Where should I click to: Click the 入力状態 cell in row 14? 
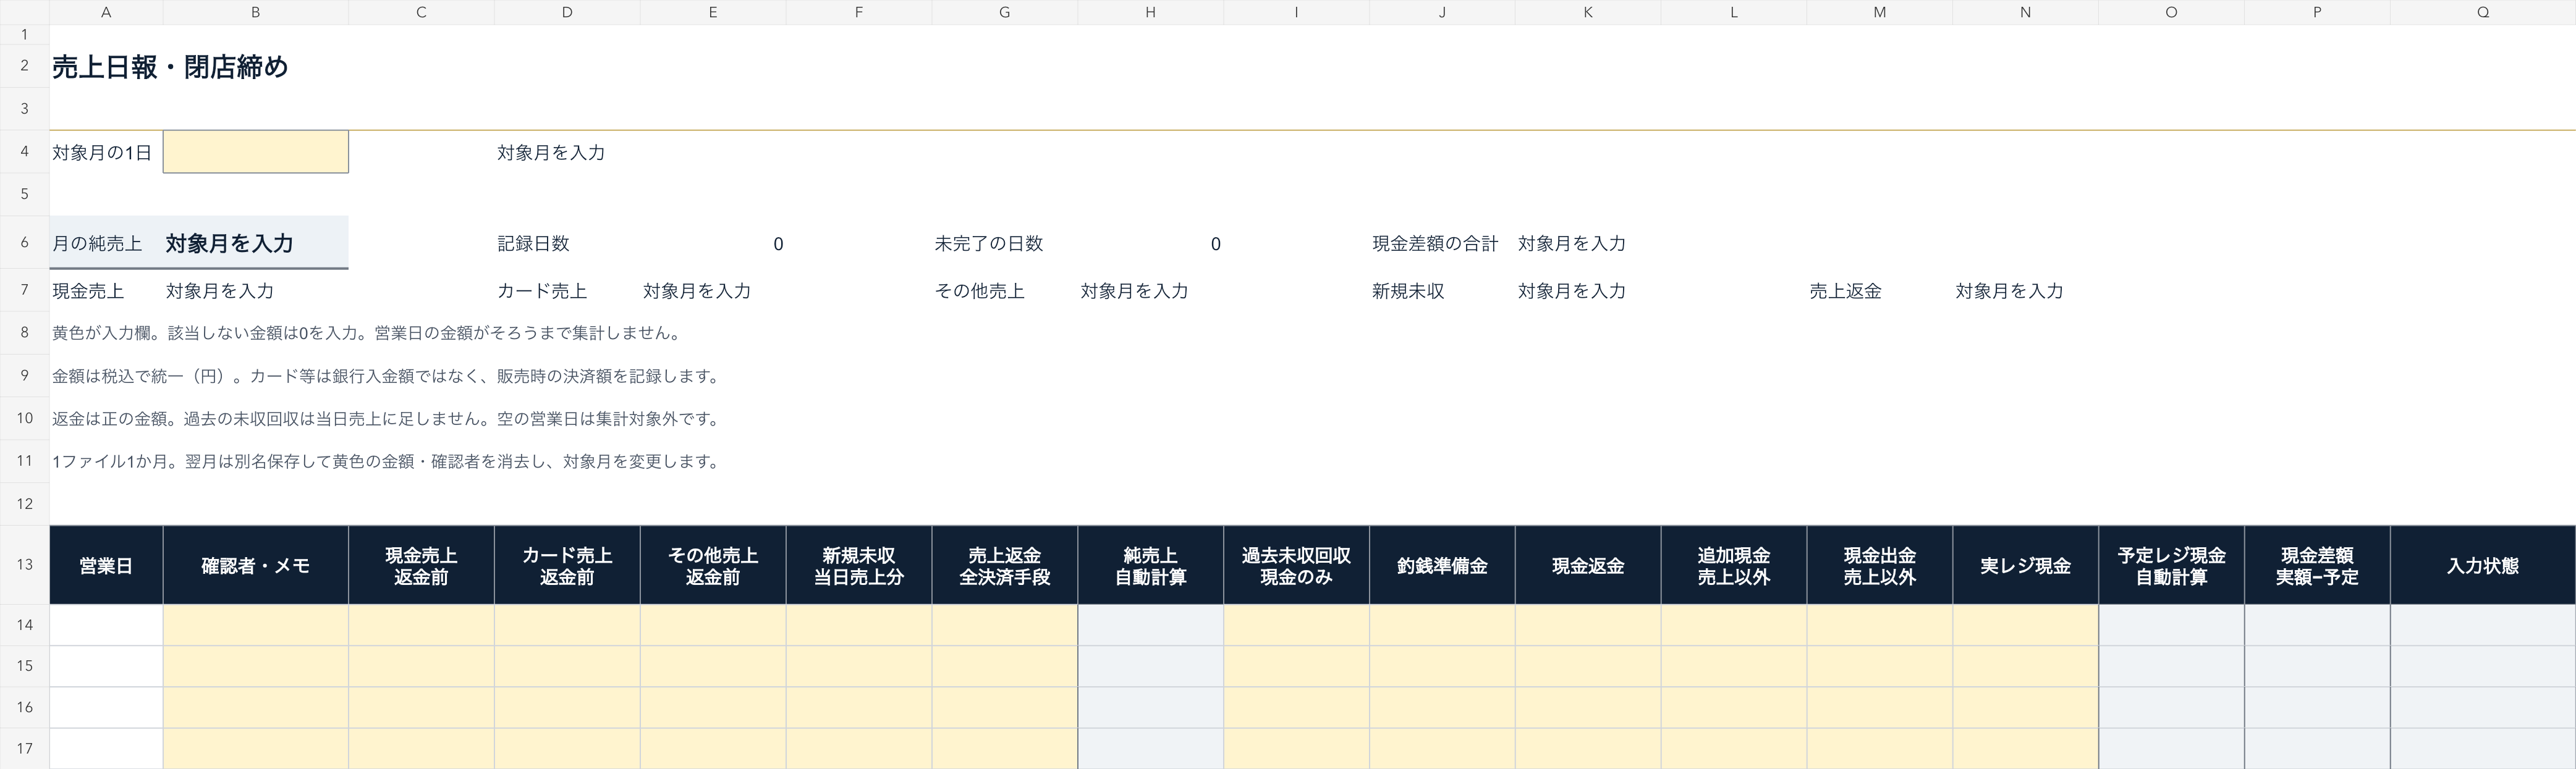coord(2483,625)
